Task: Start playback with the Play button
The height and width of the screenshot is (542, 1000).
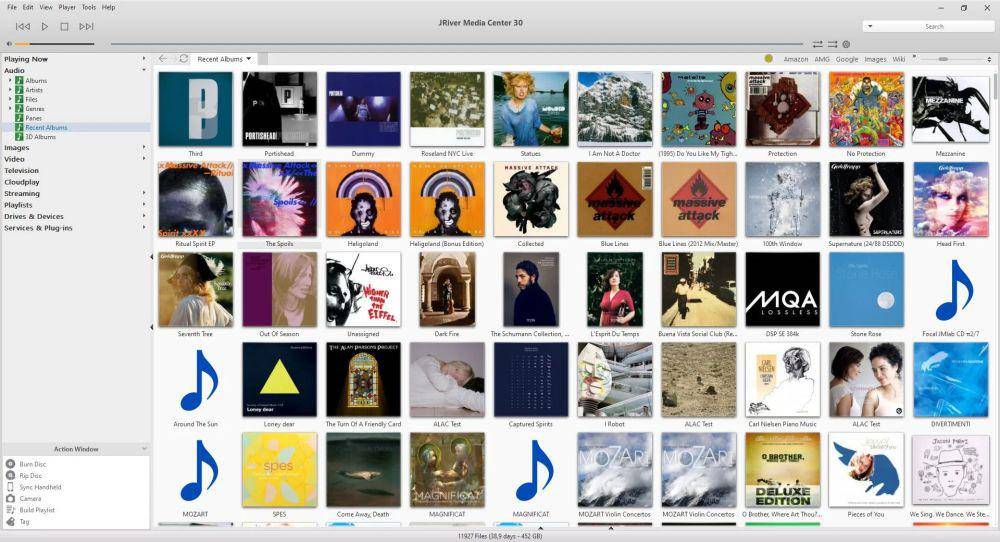Action: pos(45,26)
